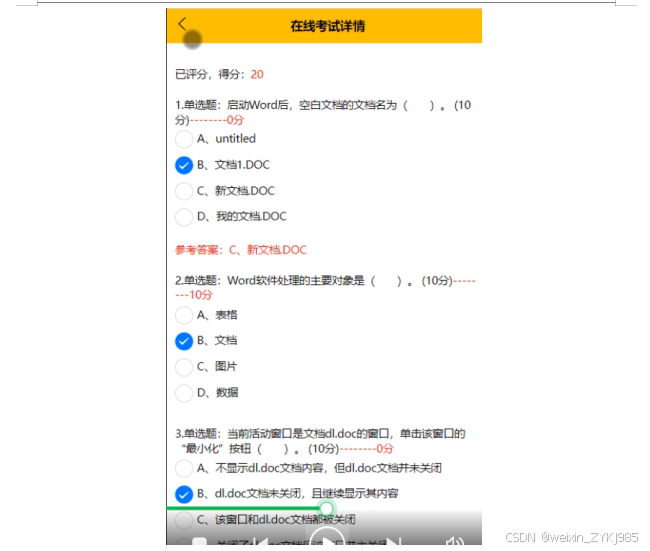Viewport: 650px width, 551px height.
Task: Choose option C 图片
Action: click(x=184, y=367)
